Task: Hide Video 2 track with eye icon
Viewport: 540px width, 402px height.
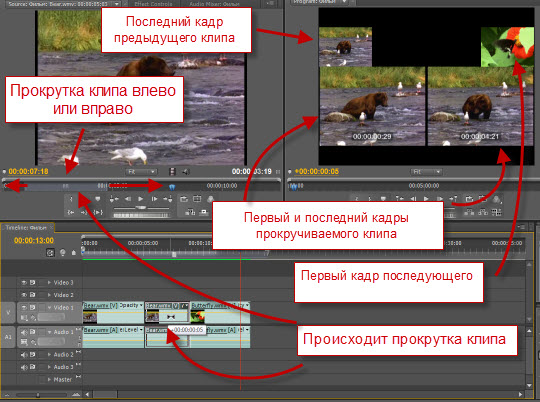Action: 24,295
